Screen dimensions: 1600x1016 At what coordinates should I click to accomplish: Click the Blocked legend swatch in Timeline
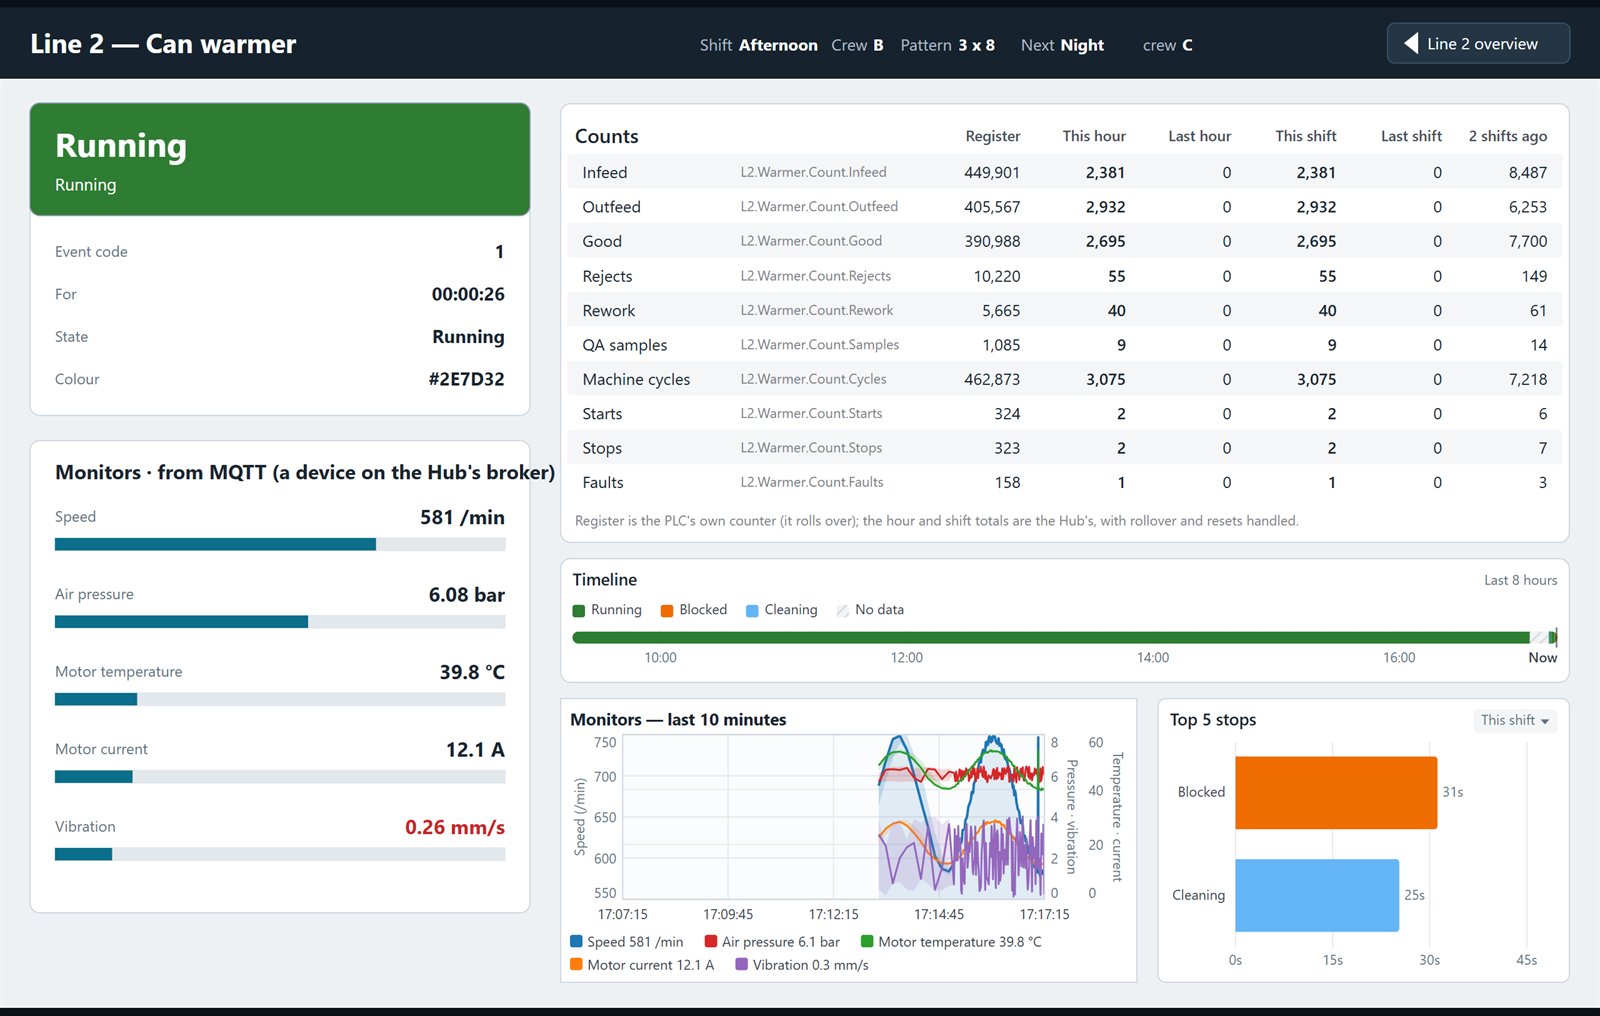pyautogui.click(x=666, y=610)
